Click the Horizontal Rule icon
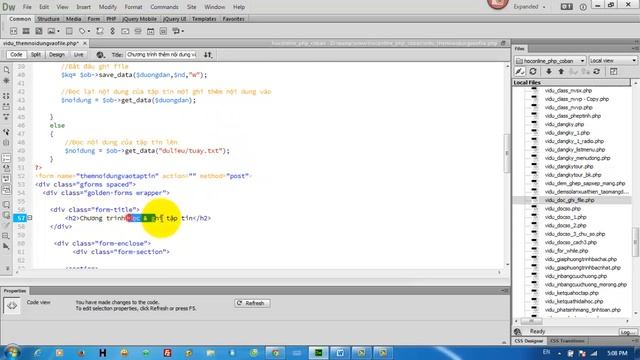The width and height of the screenshot is (640, 360). pos(138,31)
